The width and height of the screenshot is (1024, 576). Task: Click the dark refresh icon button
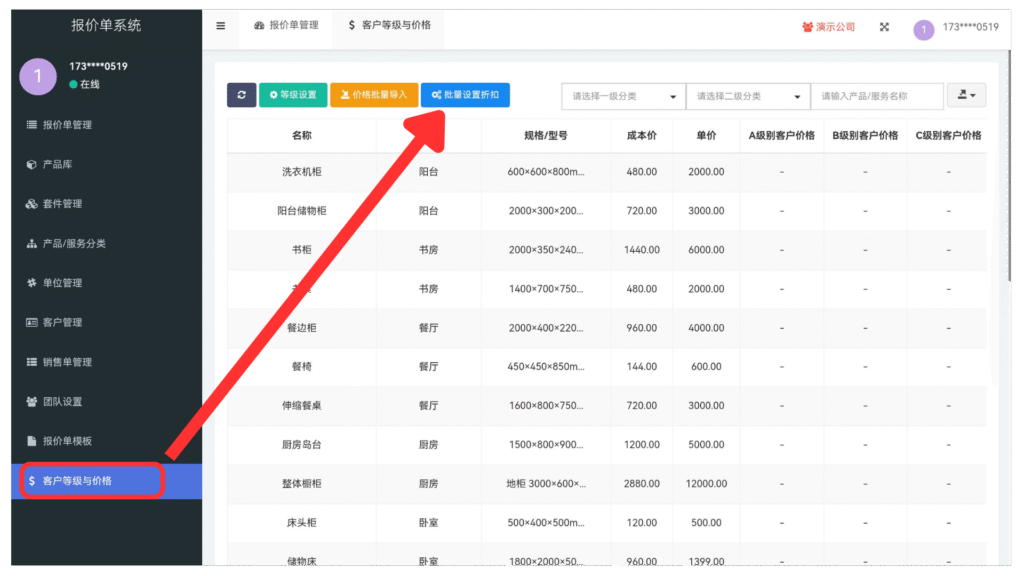pos(241,95)
